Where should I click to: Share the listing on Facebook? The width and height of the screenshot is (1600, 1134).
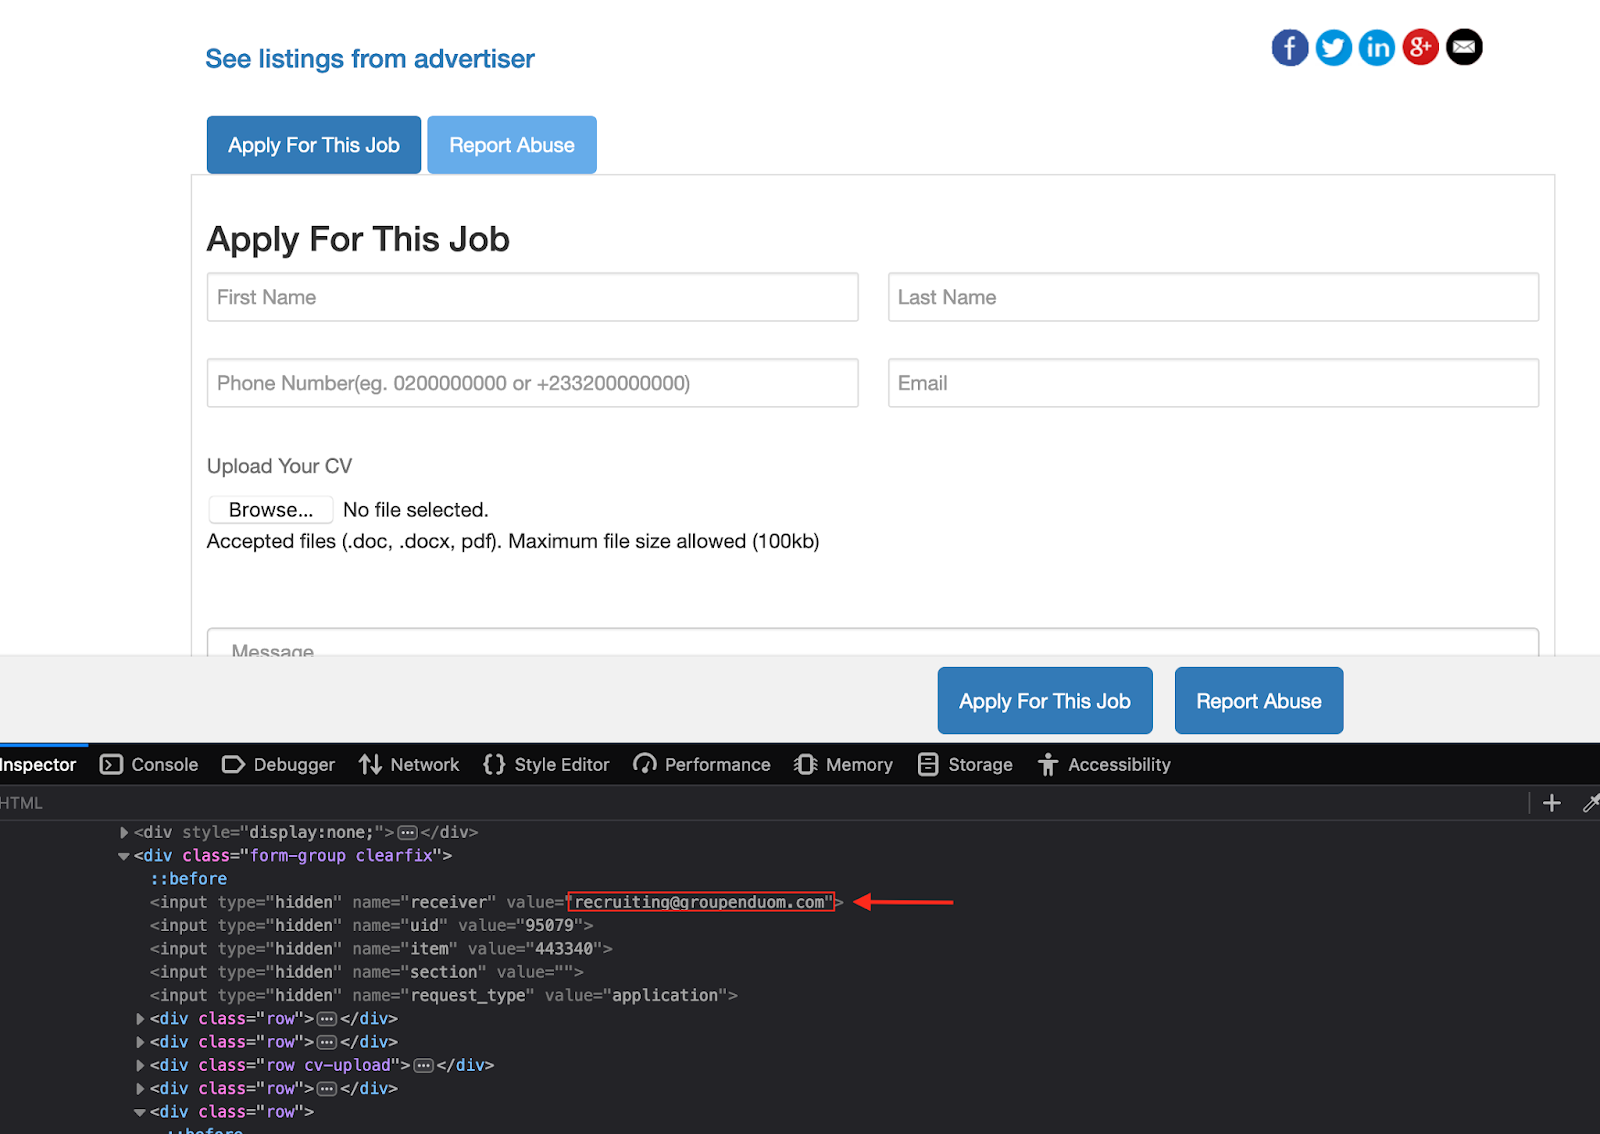point(1289,47)
